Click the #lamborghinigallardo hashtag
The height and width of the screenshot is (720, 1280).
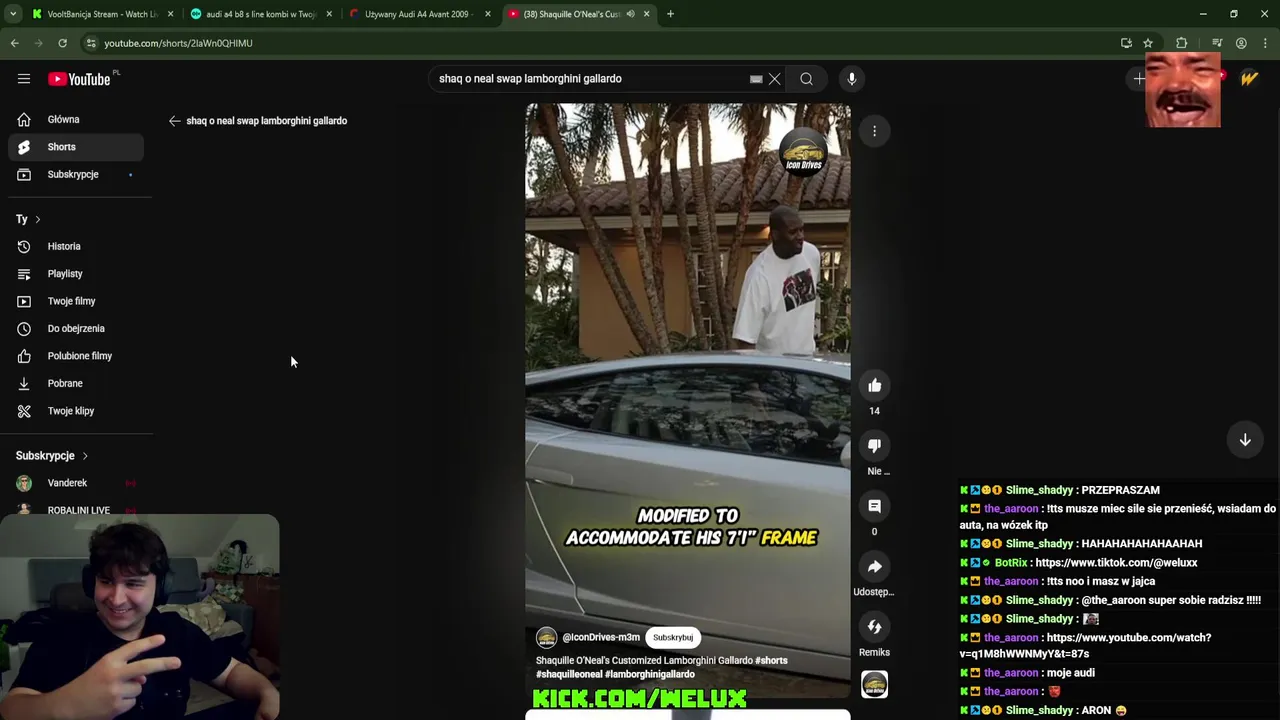(x=650, y=674)
